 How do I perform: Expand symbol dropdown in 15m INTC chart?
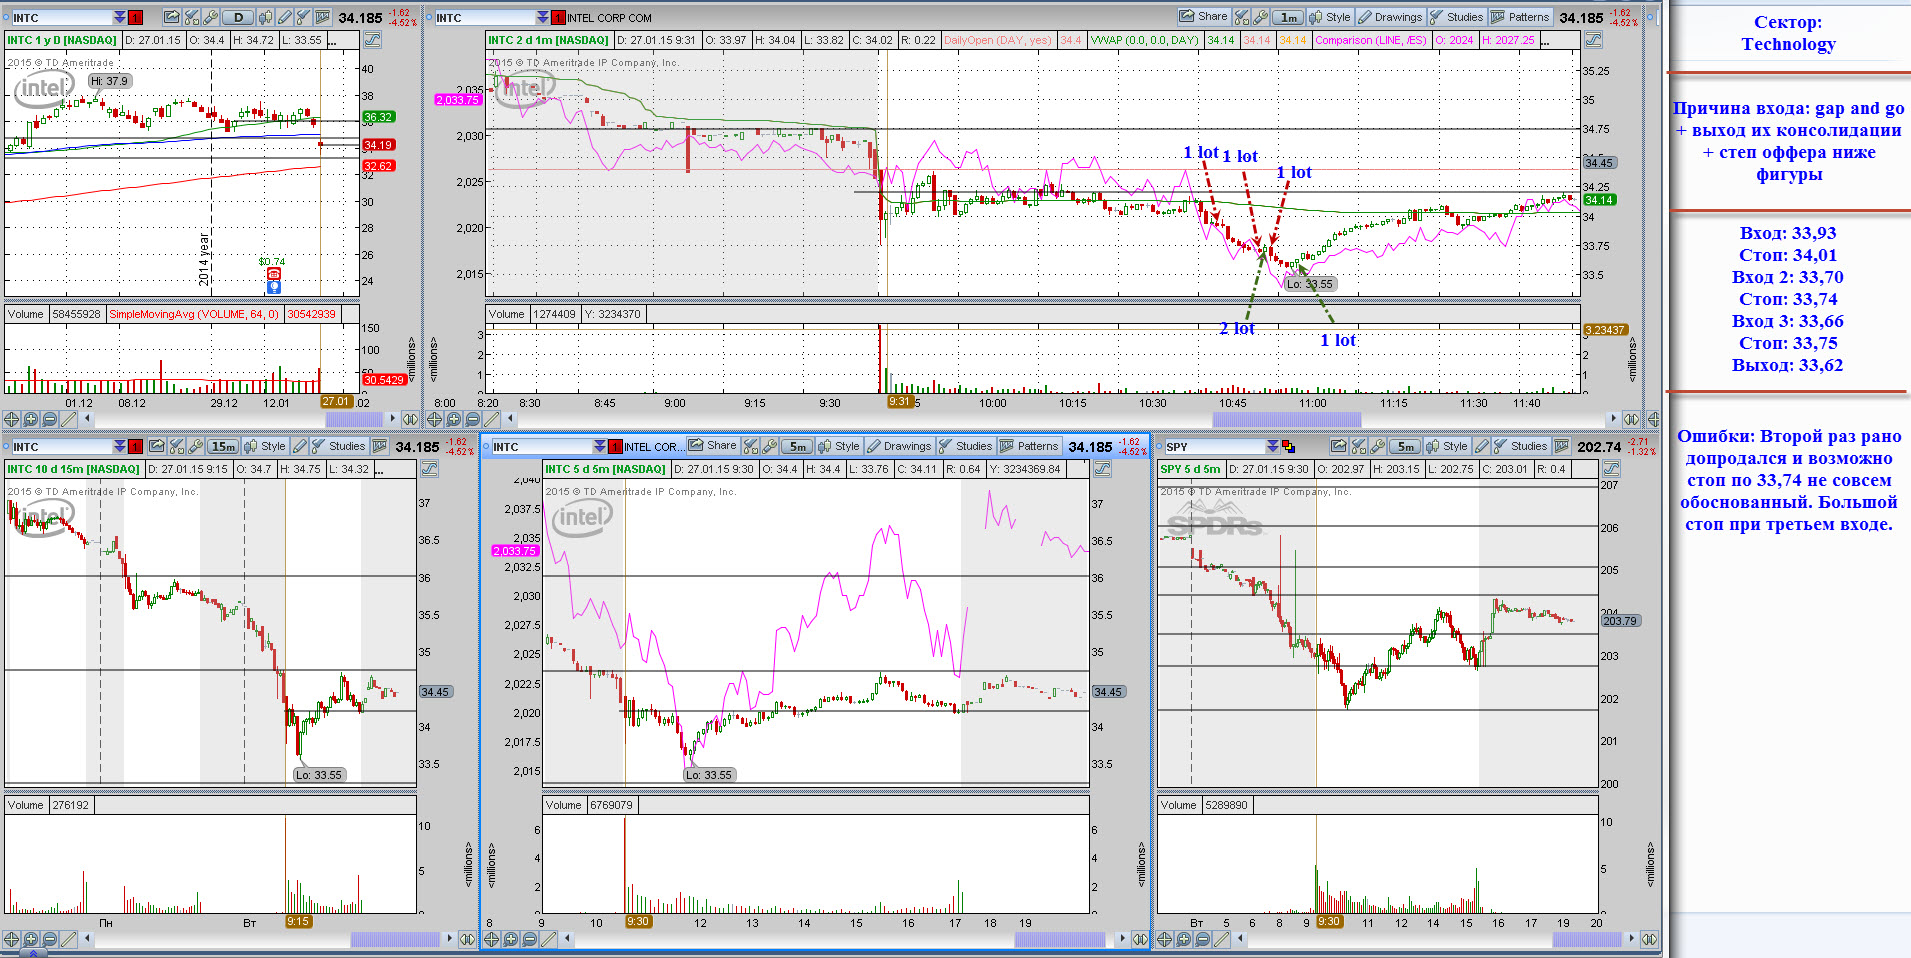[x=119, y=446]
